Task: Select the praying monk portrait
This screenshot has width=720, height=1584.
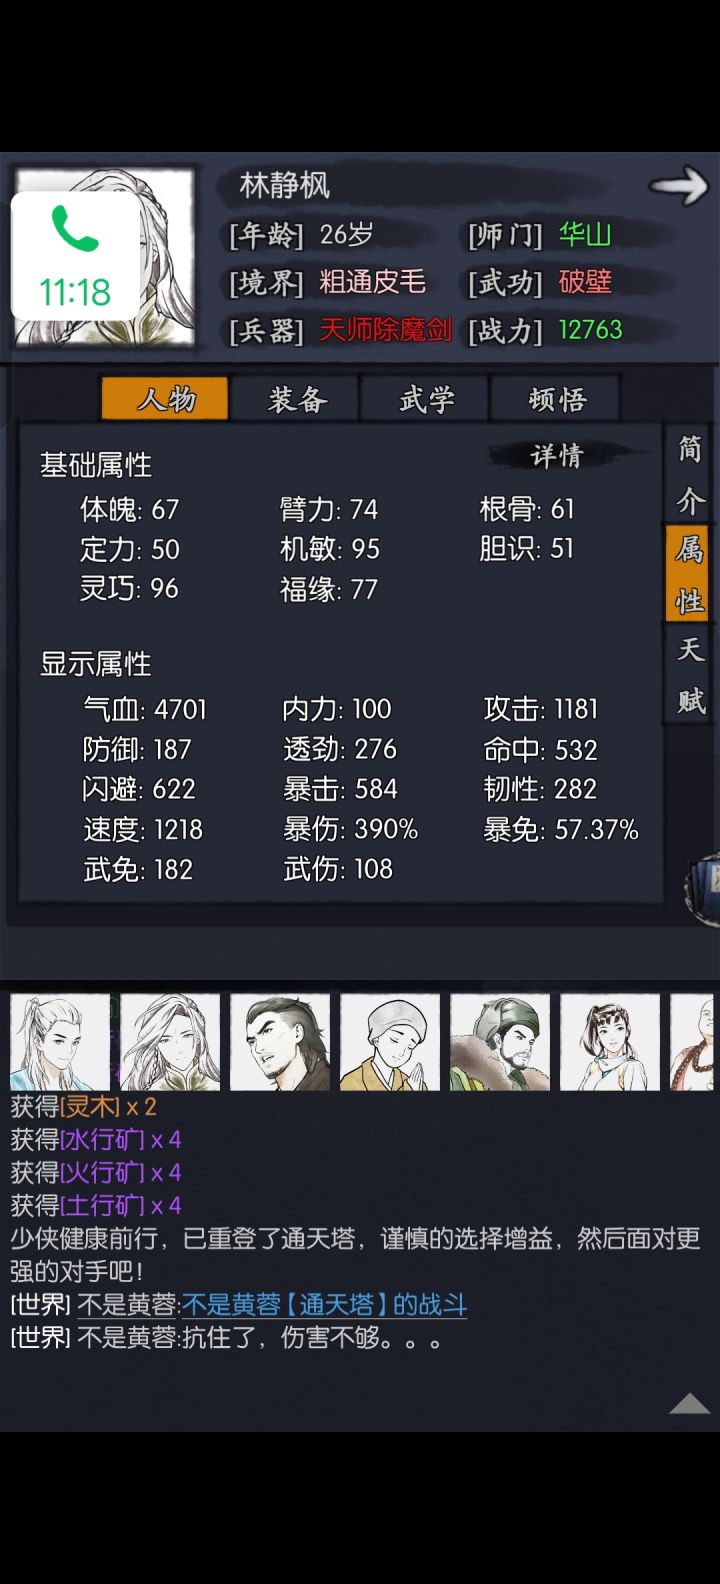Action: click(390, 1042)
